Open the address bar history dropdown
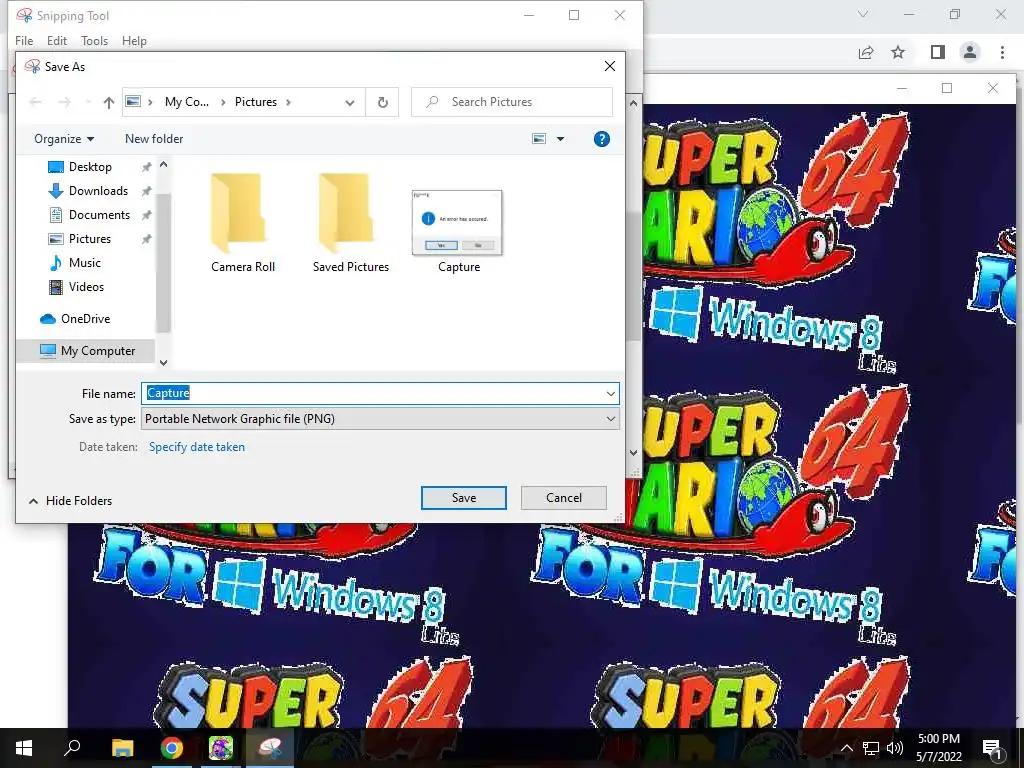1024x768 pixels. pyautogui.click(x=350, y=103)
